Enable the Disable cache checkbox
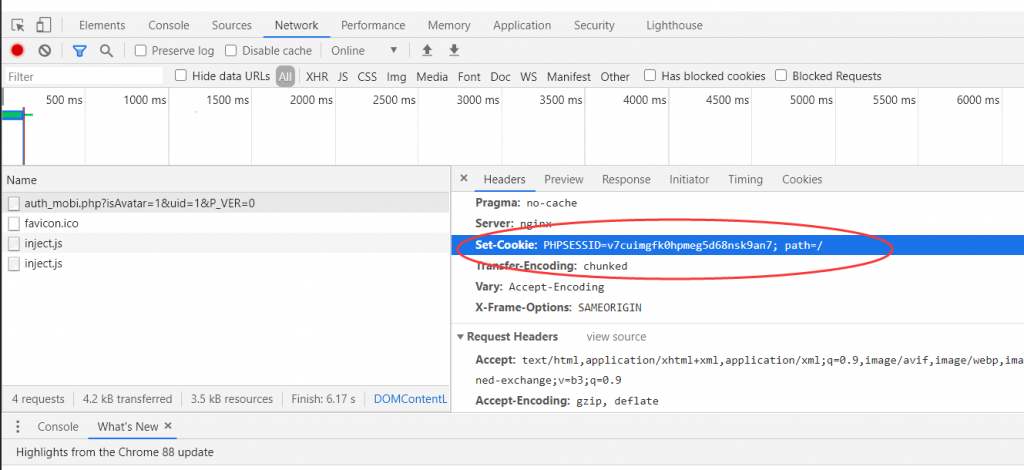The width and height of the screenshot is (1024, 470). click(231, 50)
